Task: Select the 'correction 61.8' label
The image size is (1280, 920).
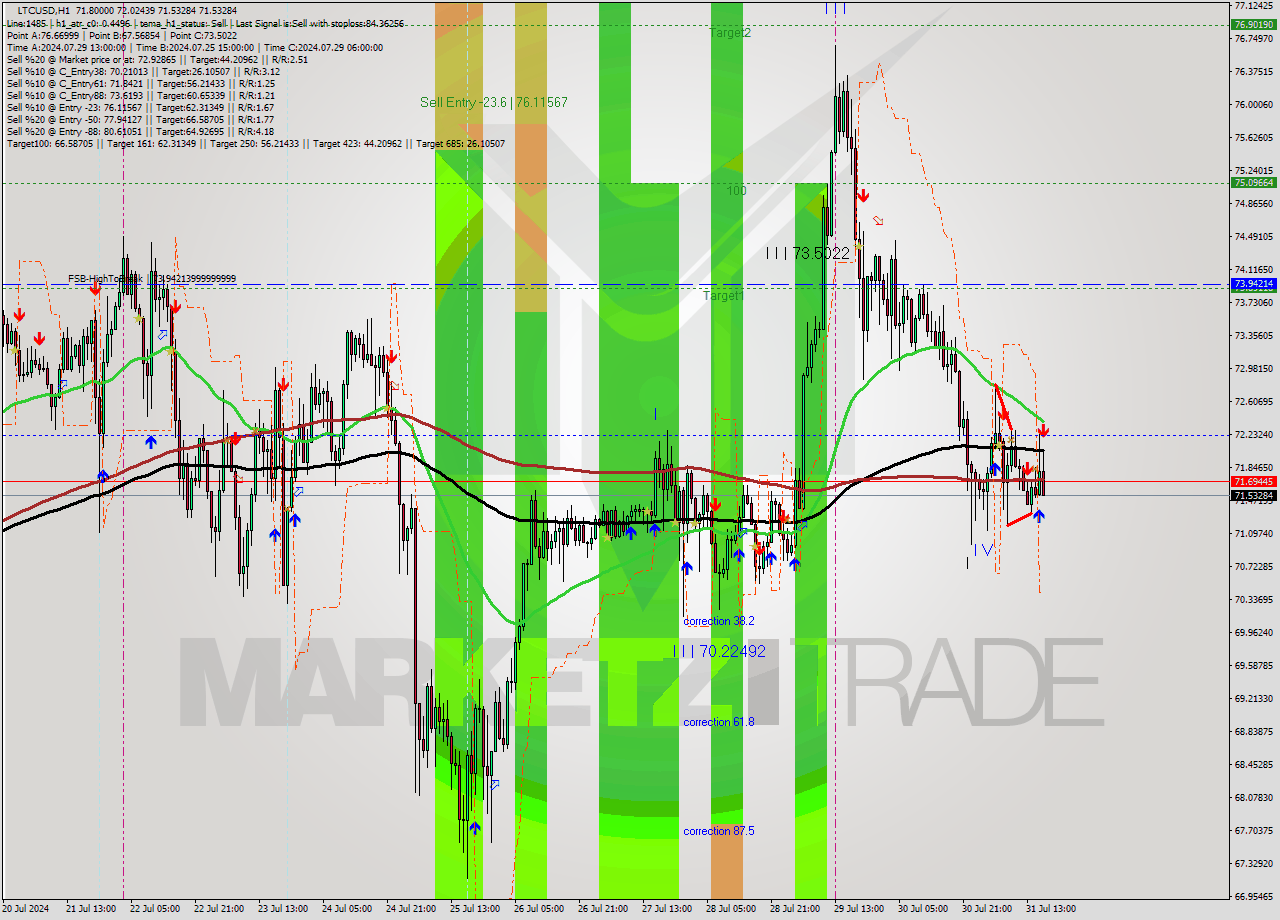Action: tap(718, 722)
